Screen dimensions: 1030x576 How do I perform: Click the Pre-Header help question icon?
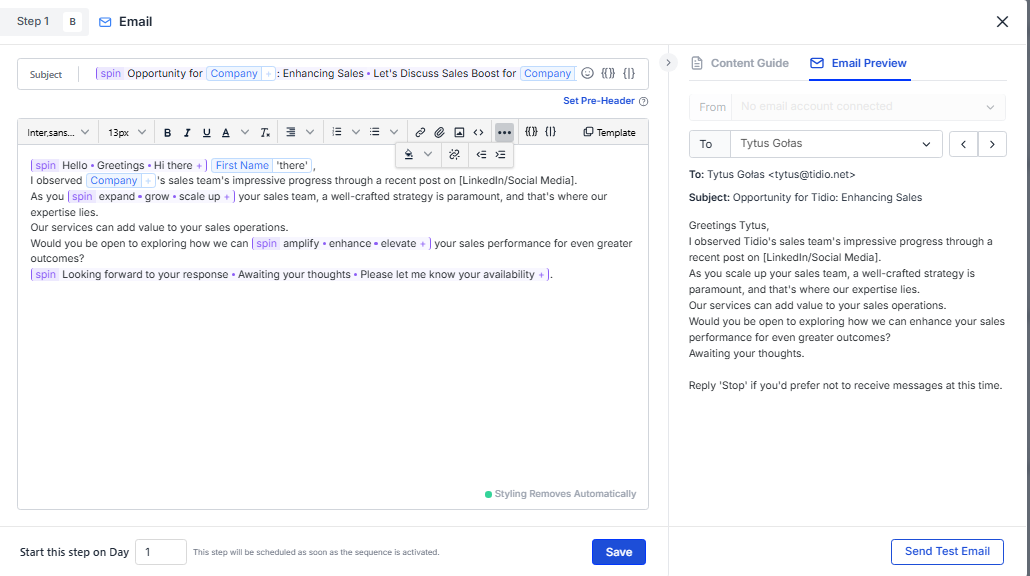coord(644,101)
